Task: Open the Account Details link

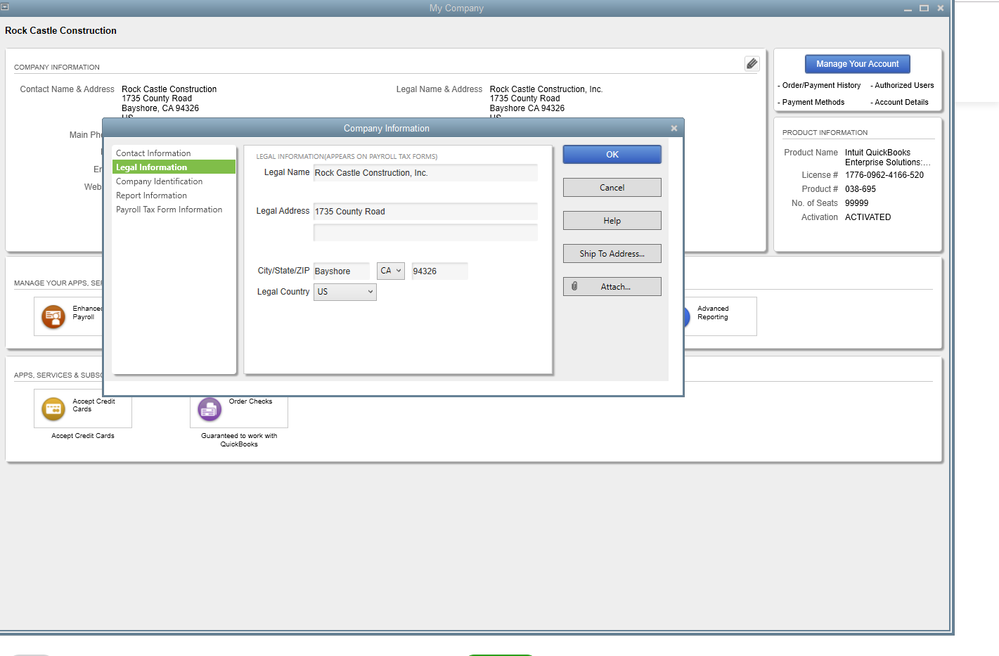Action: [901, 102]
